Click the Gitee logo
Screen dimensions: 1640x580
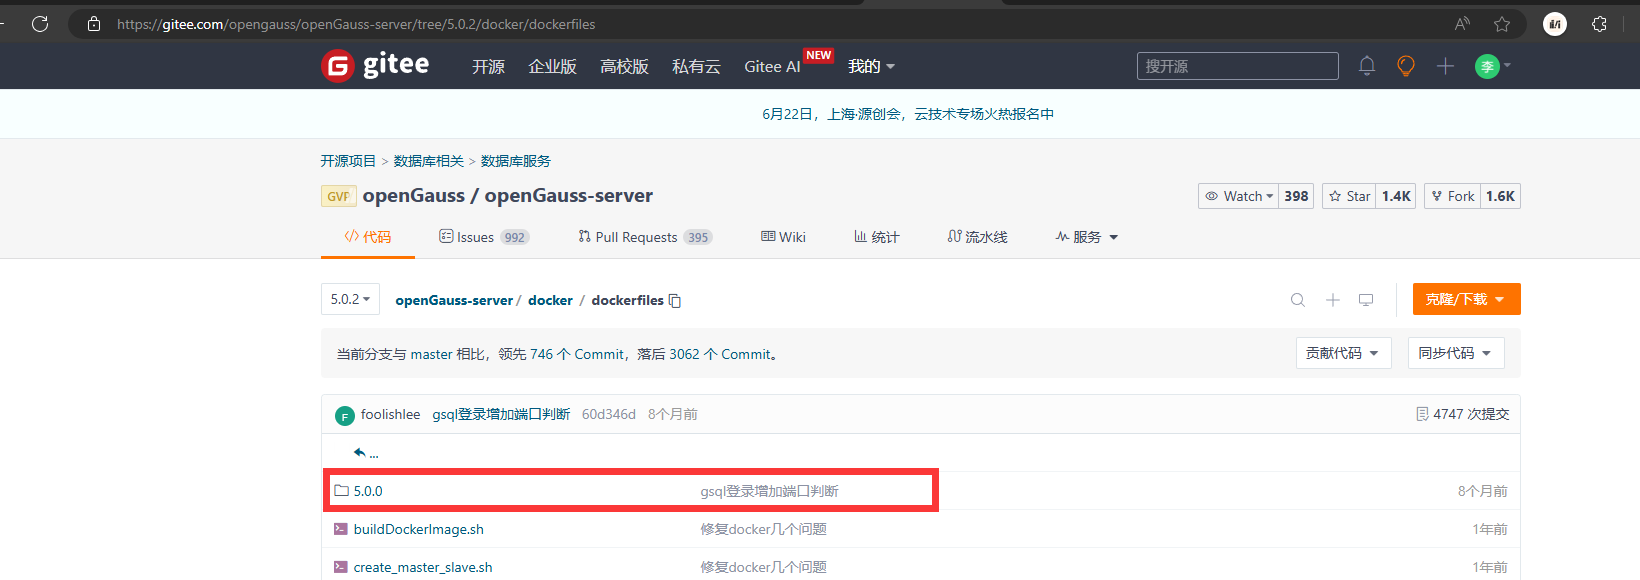click(375, 66)
